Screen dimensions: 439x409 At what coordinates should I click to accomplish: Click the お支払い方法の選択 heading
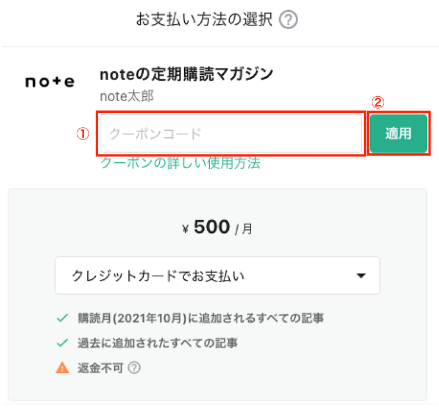(x=204, y=19)
